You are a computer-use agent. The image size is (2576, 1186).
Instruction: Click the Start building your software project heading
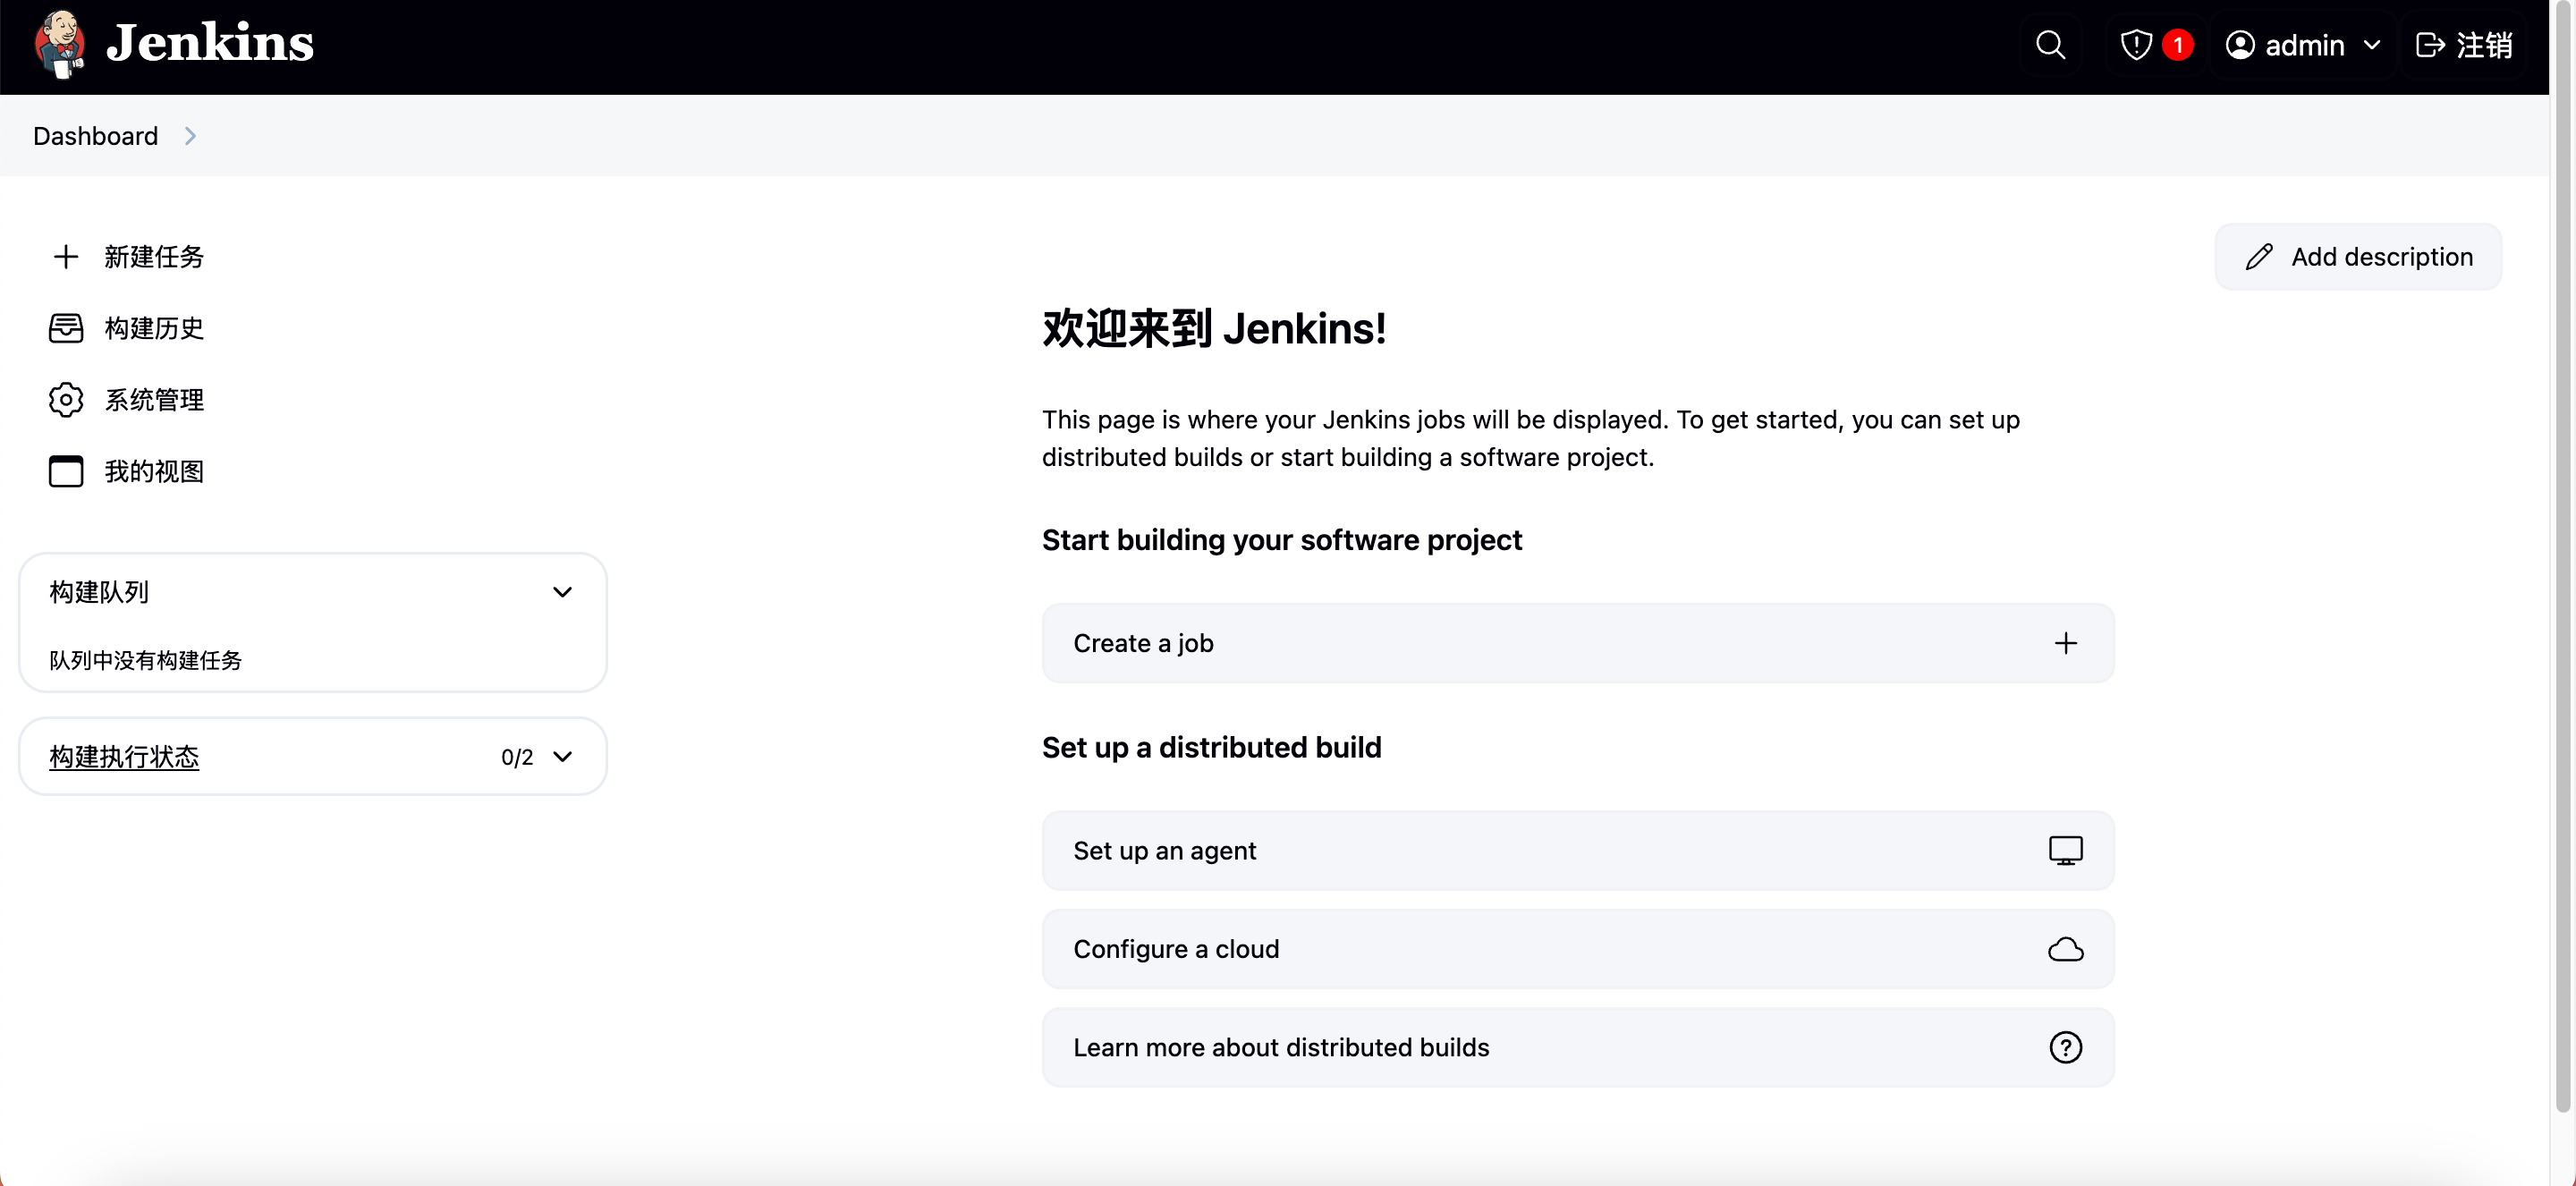point(1282,540)
